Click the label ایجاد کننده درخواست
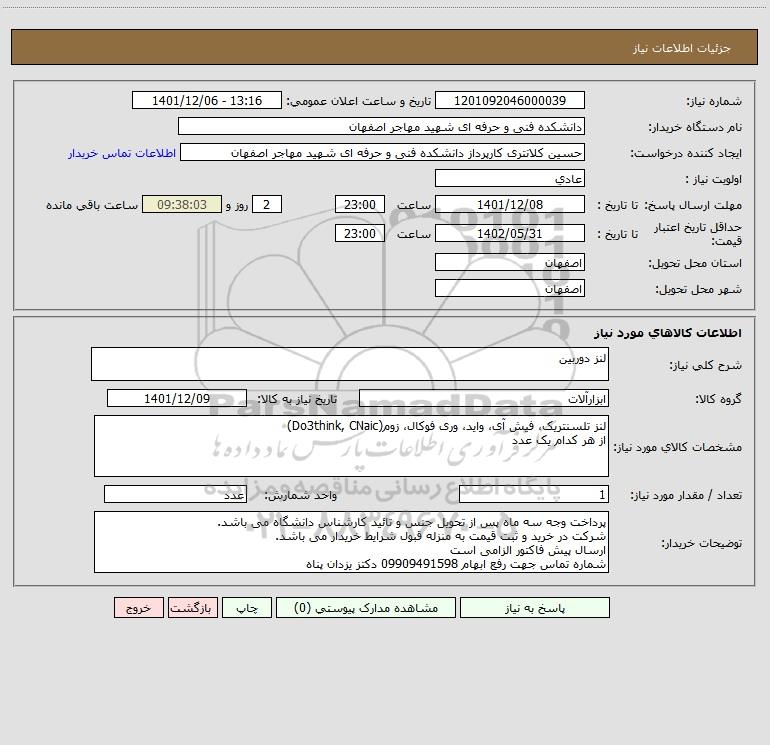Image resolution: width=770 pixels, height=745 pixels. coord(686,153)
